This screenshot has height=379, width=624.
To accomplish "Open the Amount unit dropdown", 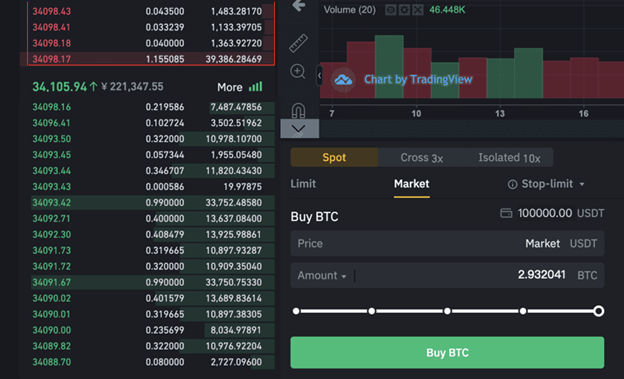I will point(322,275).
